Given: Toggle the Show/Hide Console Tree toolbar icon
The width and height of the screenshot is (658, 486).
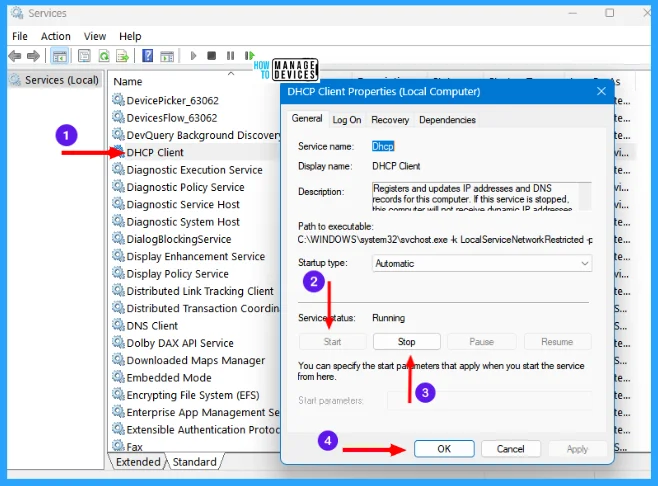Looking at the screenshot, I should pyautogui.click(x=59, y=56).
